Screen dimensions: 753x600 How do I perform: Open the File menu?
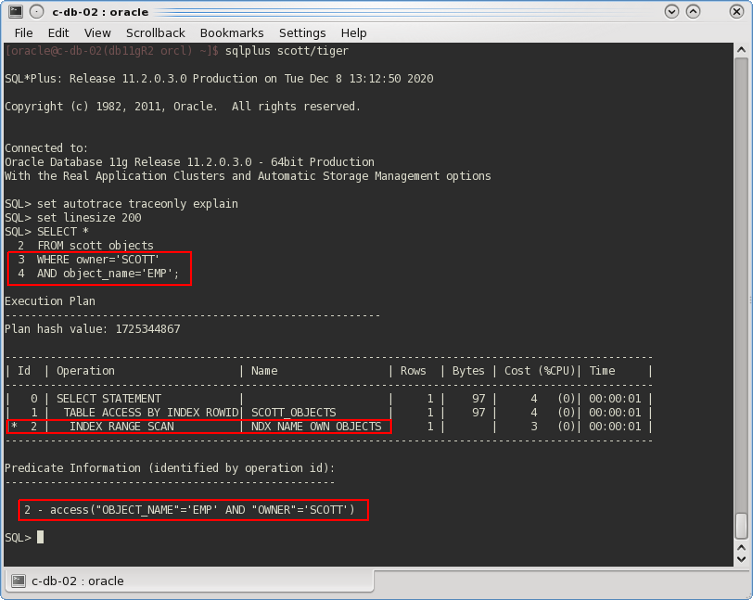click(24, 33)
